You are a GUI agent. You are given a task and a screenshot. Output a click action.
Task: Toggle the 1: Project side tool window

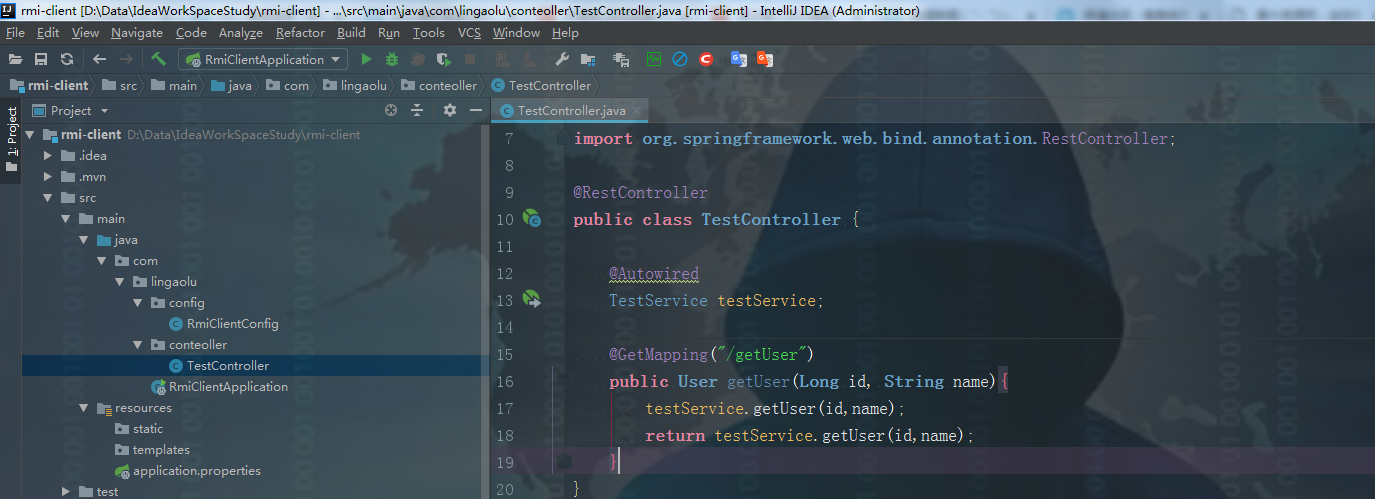[x=11, y=140]
